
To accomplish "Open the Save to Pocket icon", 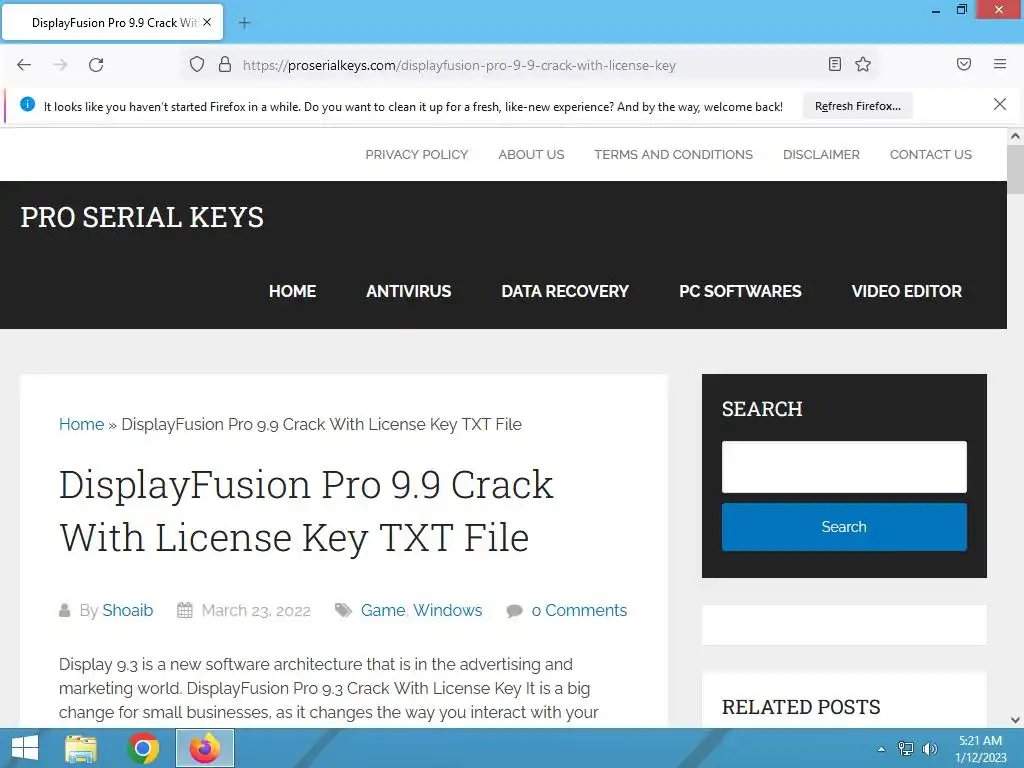I will click(964, 64).
